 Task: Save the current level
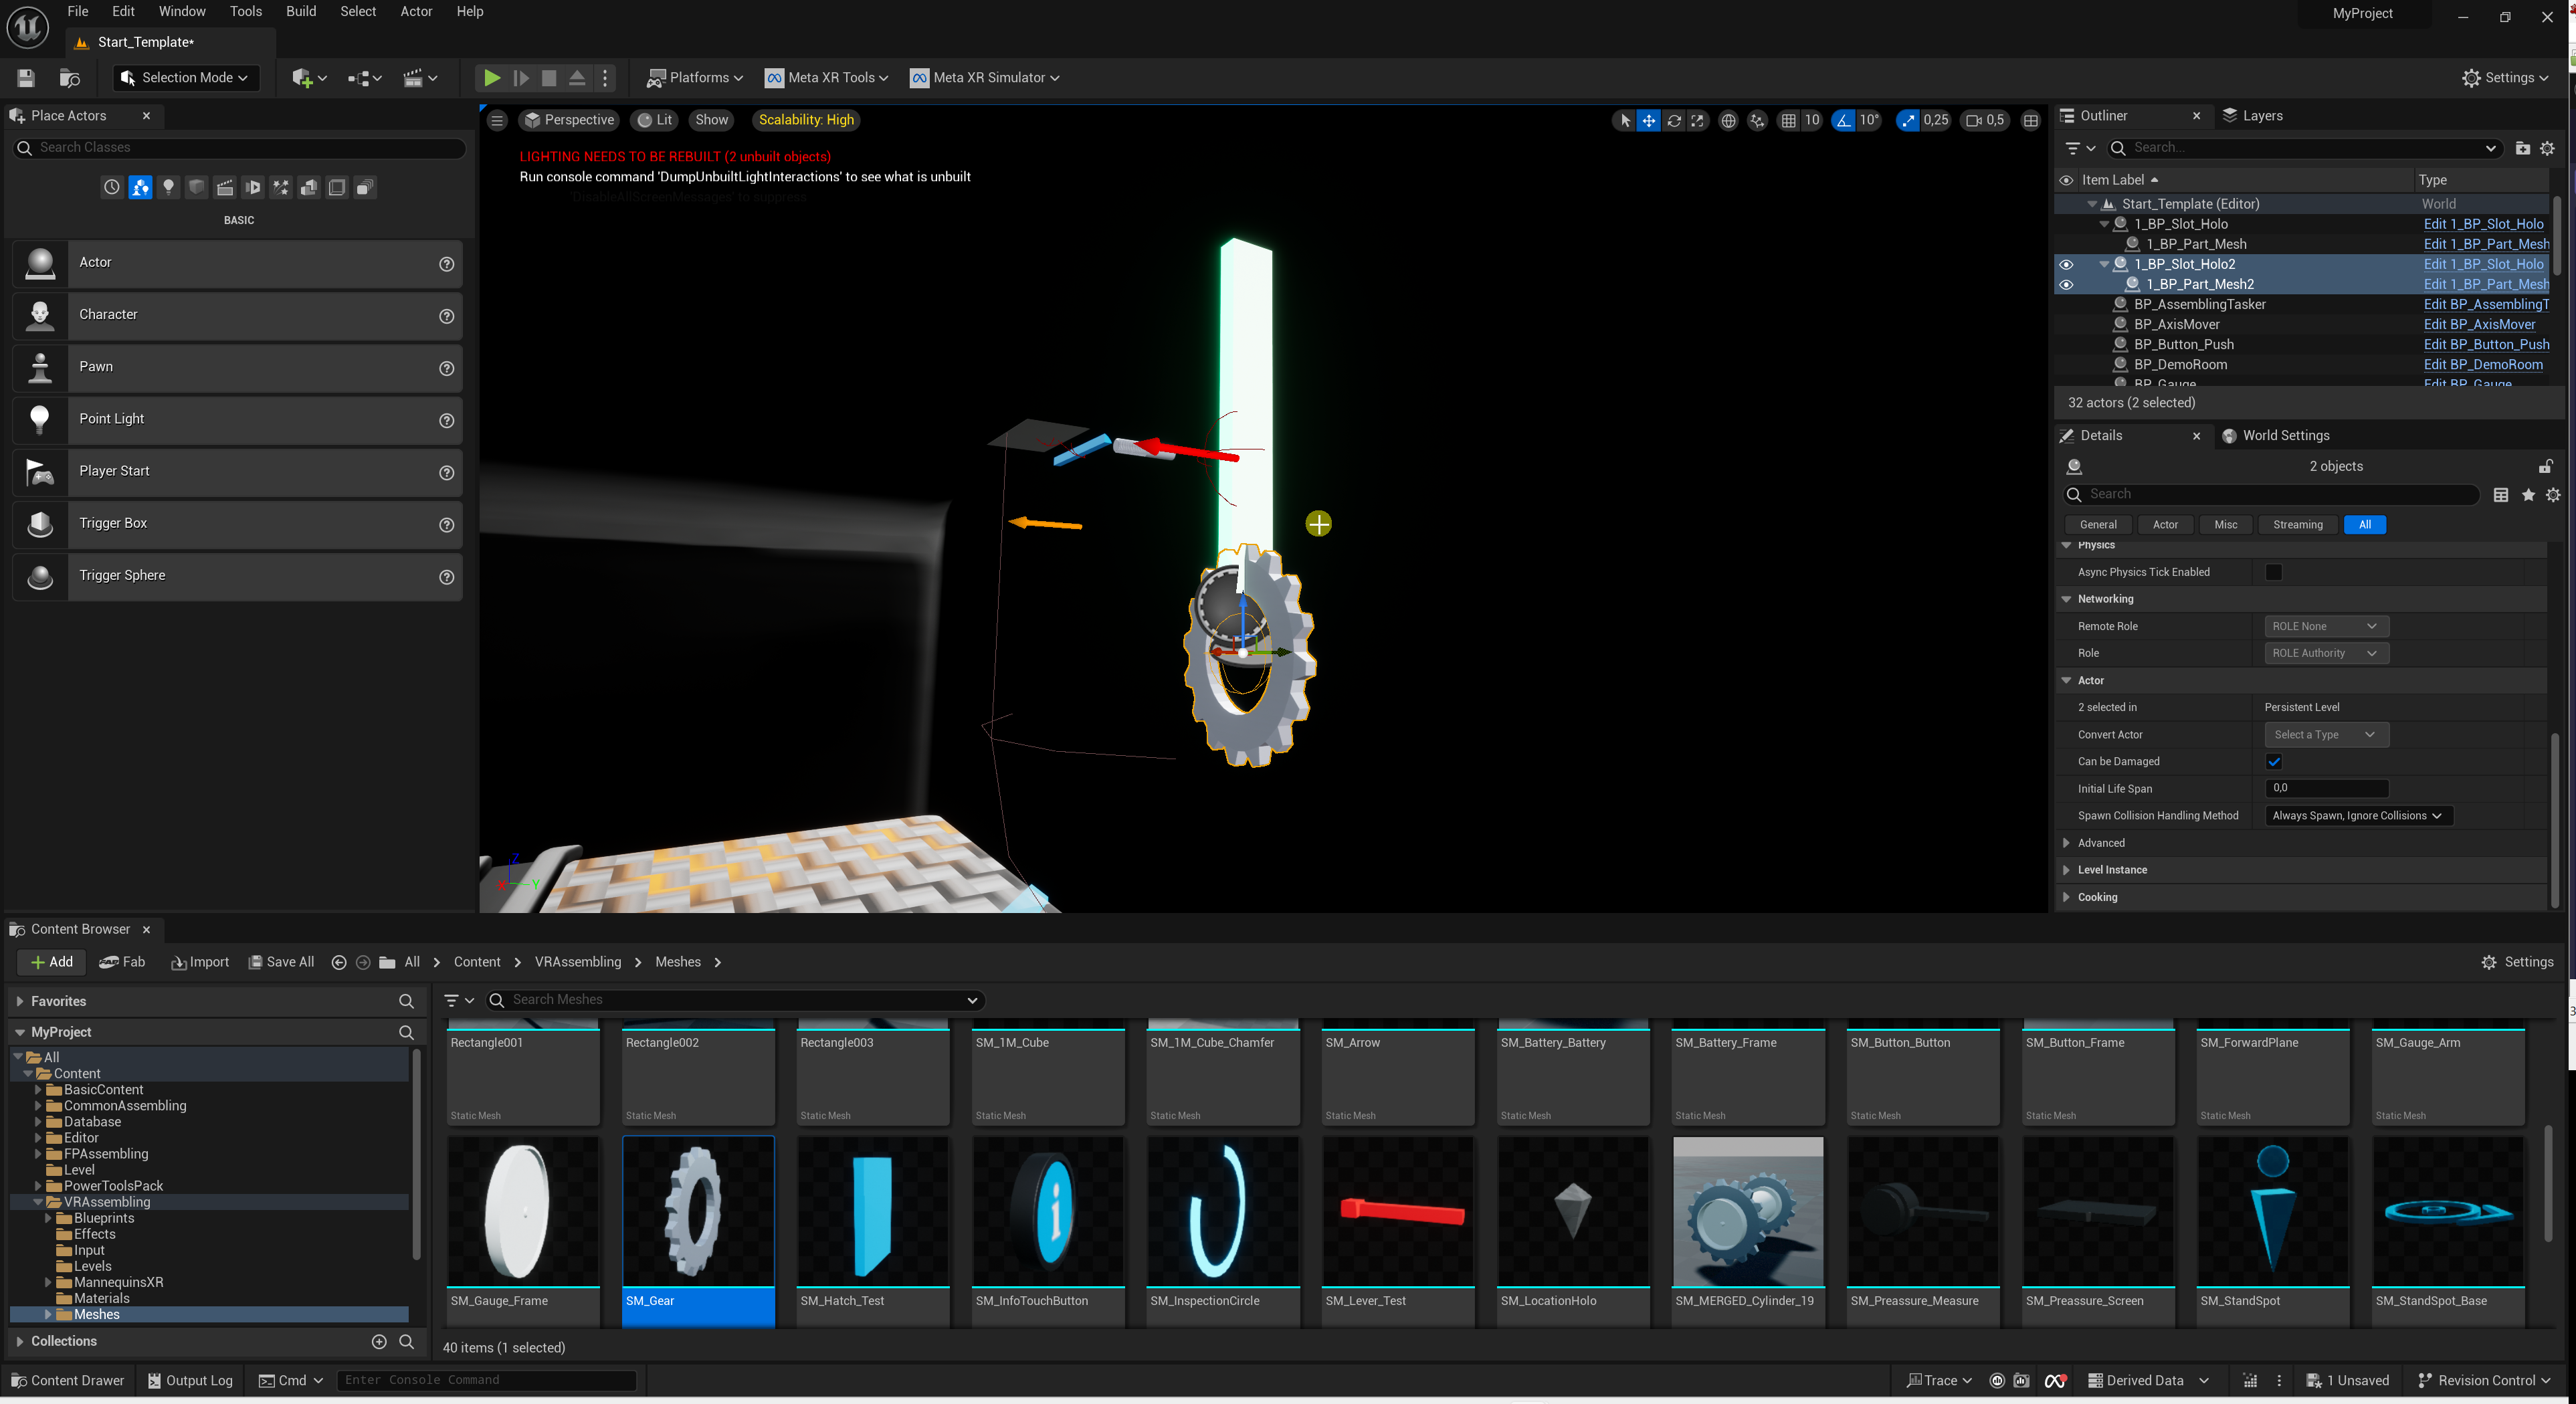[x=26, y=78]
